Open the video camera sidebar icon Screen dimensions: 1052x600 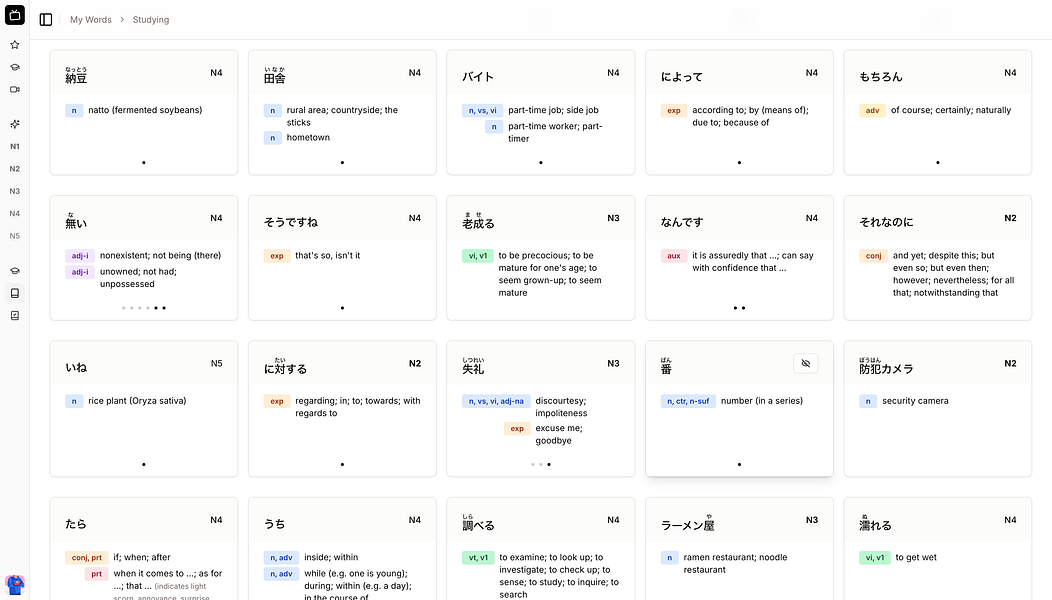pyautogui.click(x=15, y=89)
